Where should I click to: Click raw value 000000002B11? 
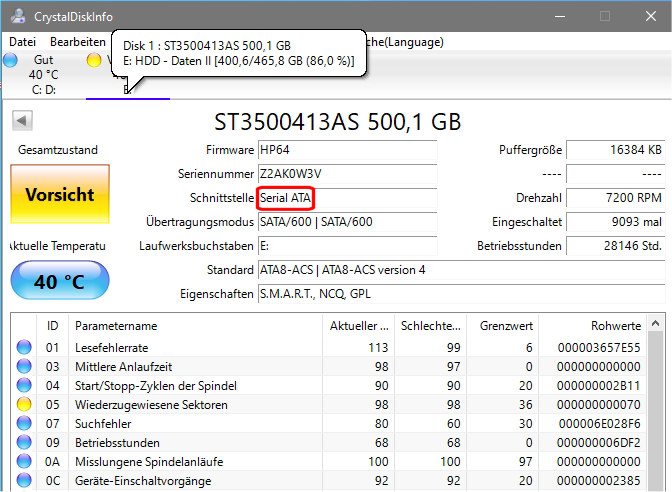click(x=599, y=386)
